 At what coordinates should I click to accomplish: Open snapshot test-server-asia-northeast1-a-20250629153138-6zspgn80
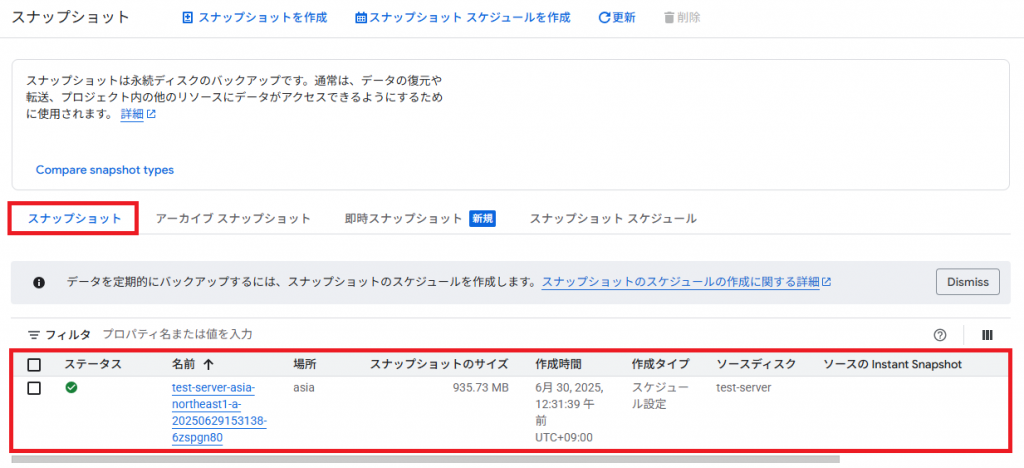tap(219, 414)
